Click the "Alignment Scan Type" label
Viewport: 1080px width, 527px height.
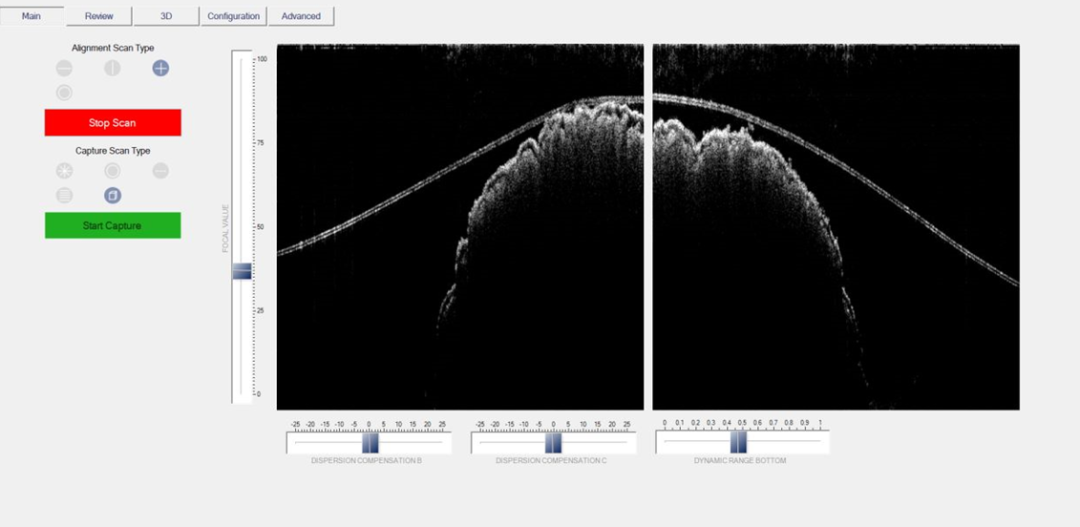(113, 48)
